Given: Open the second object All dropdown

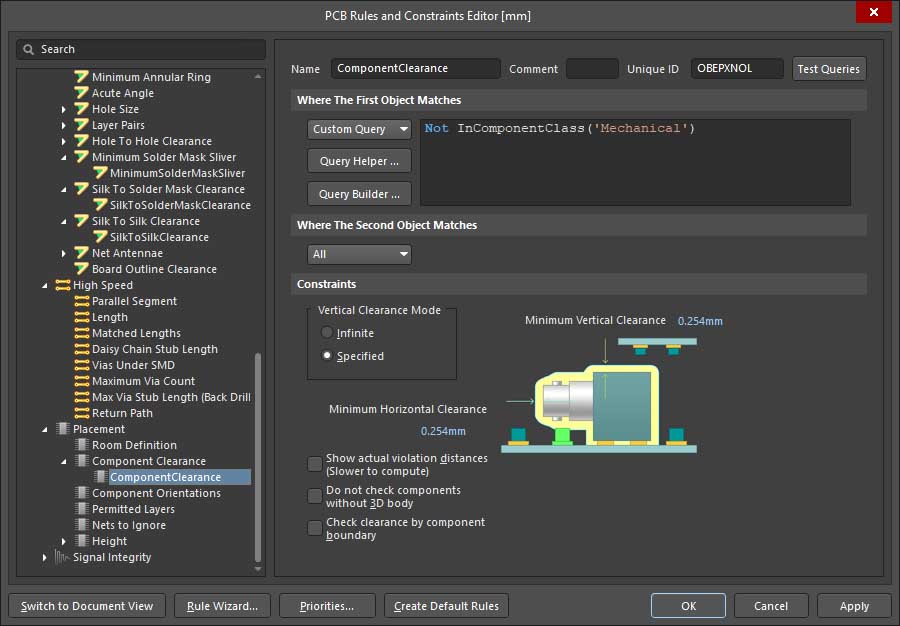Looking at the screenshot, I should point(359,254).
